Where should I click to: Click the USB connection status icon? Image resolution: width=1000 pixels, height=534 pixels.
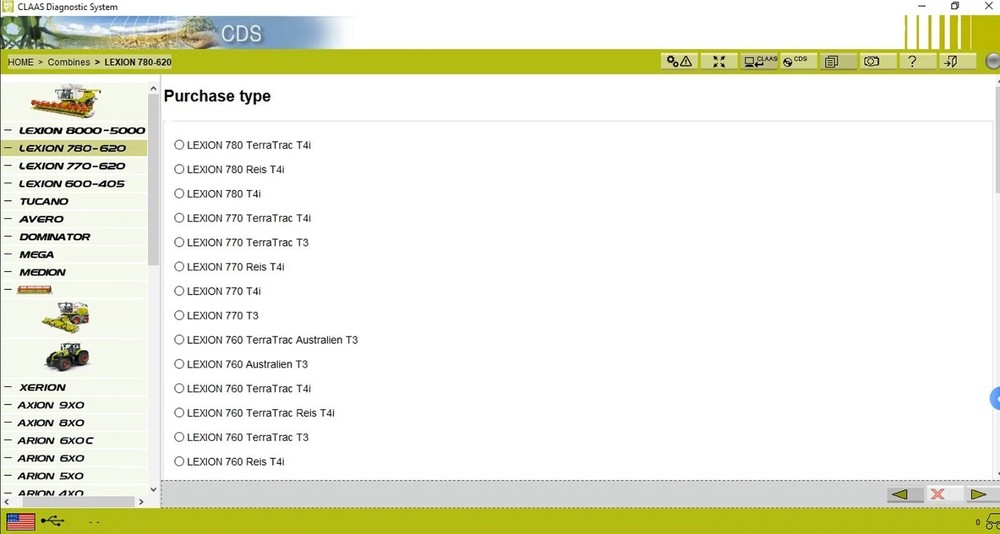[52, 521]
